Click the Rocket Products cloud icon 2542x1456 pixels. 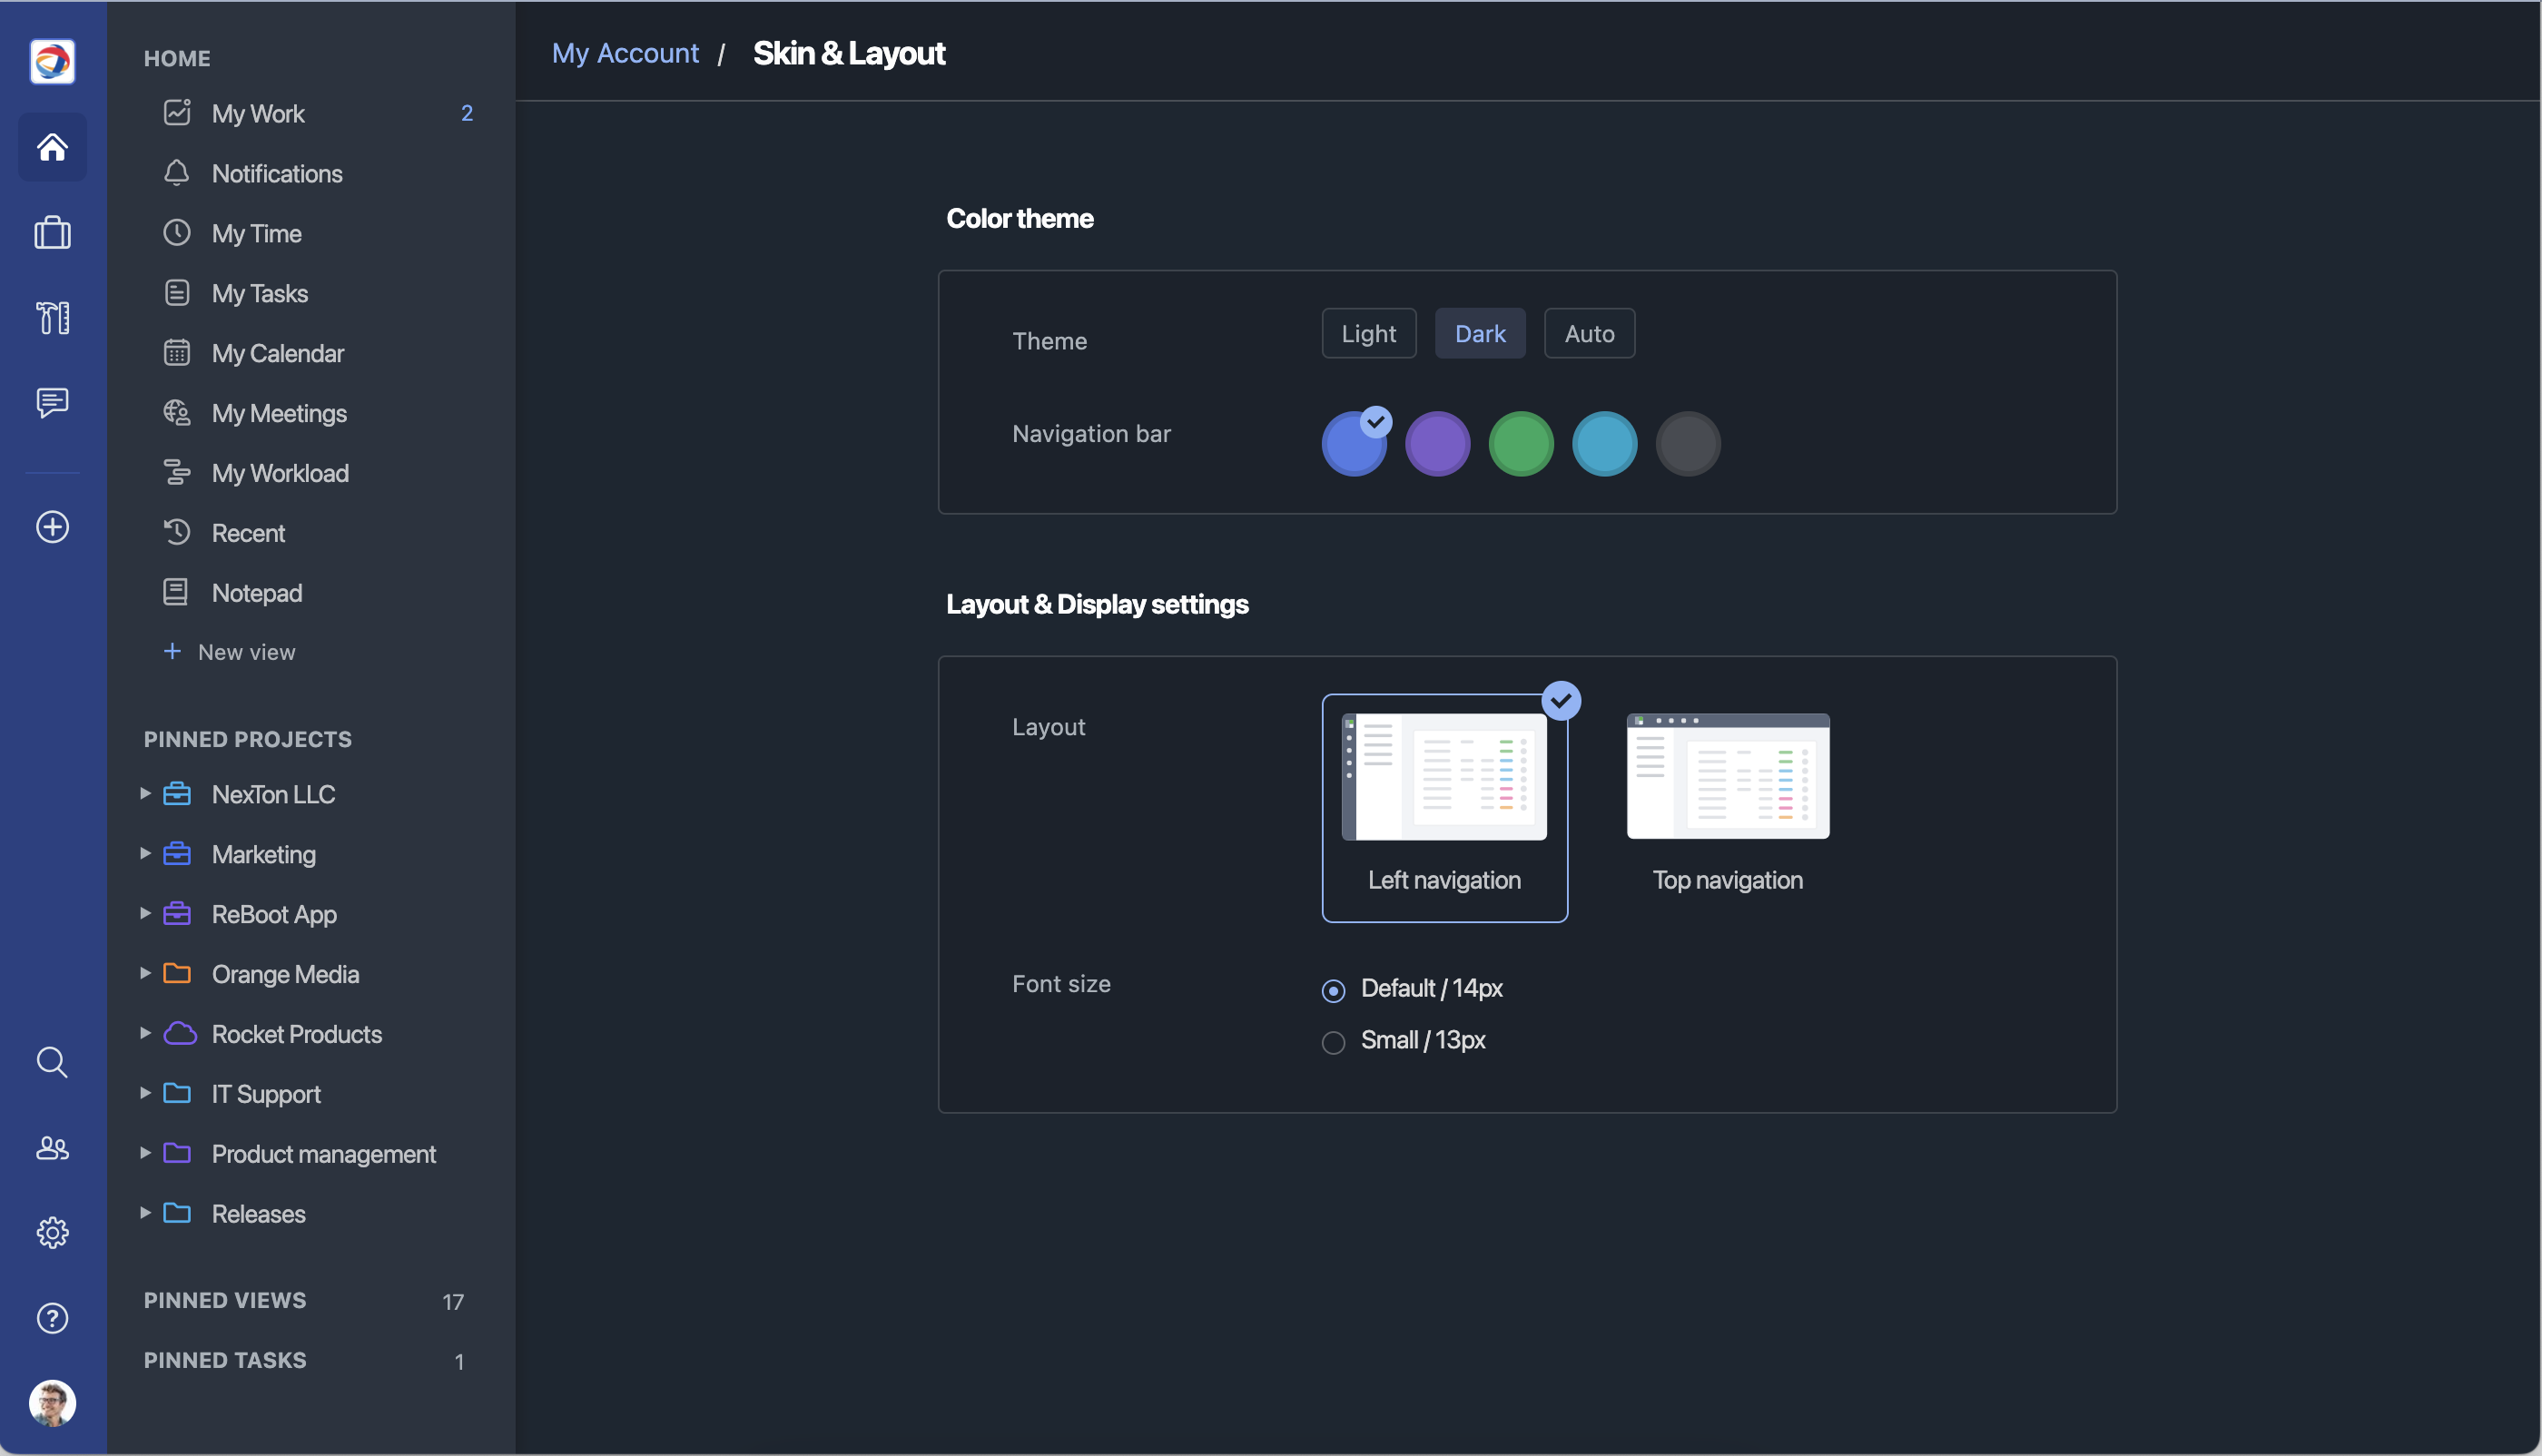180,1033
